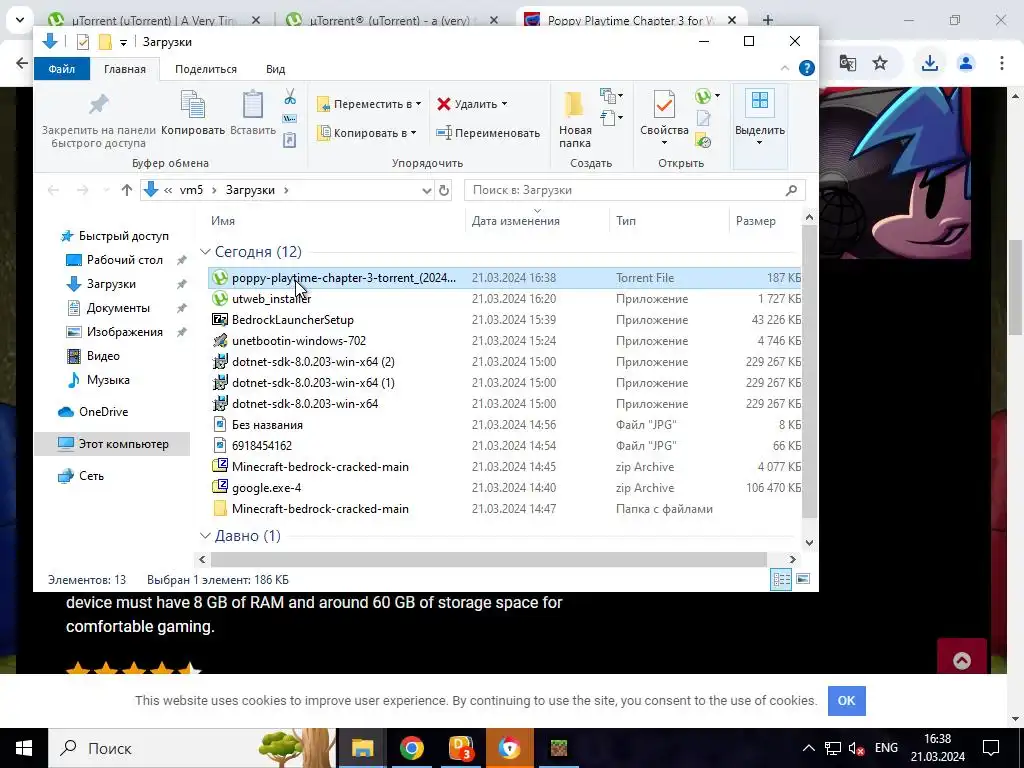This screenshot has width=1024, height=768.
Task: Click the Chrome translate page icon
Action: point(848,63)
